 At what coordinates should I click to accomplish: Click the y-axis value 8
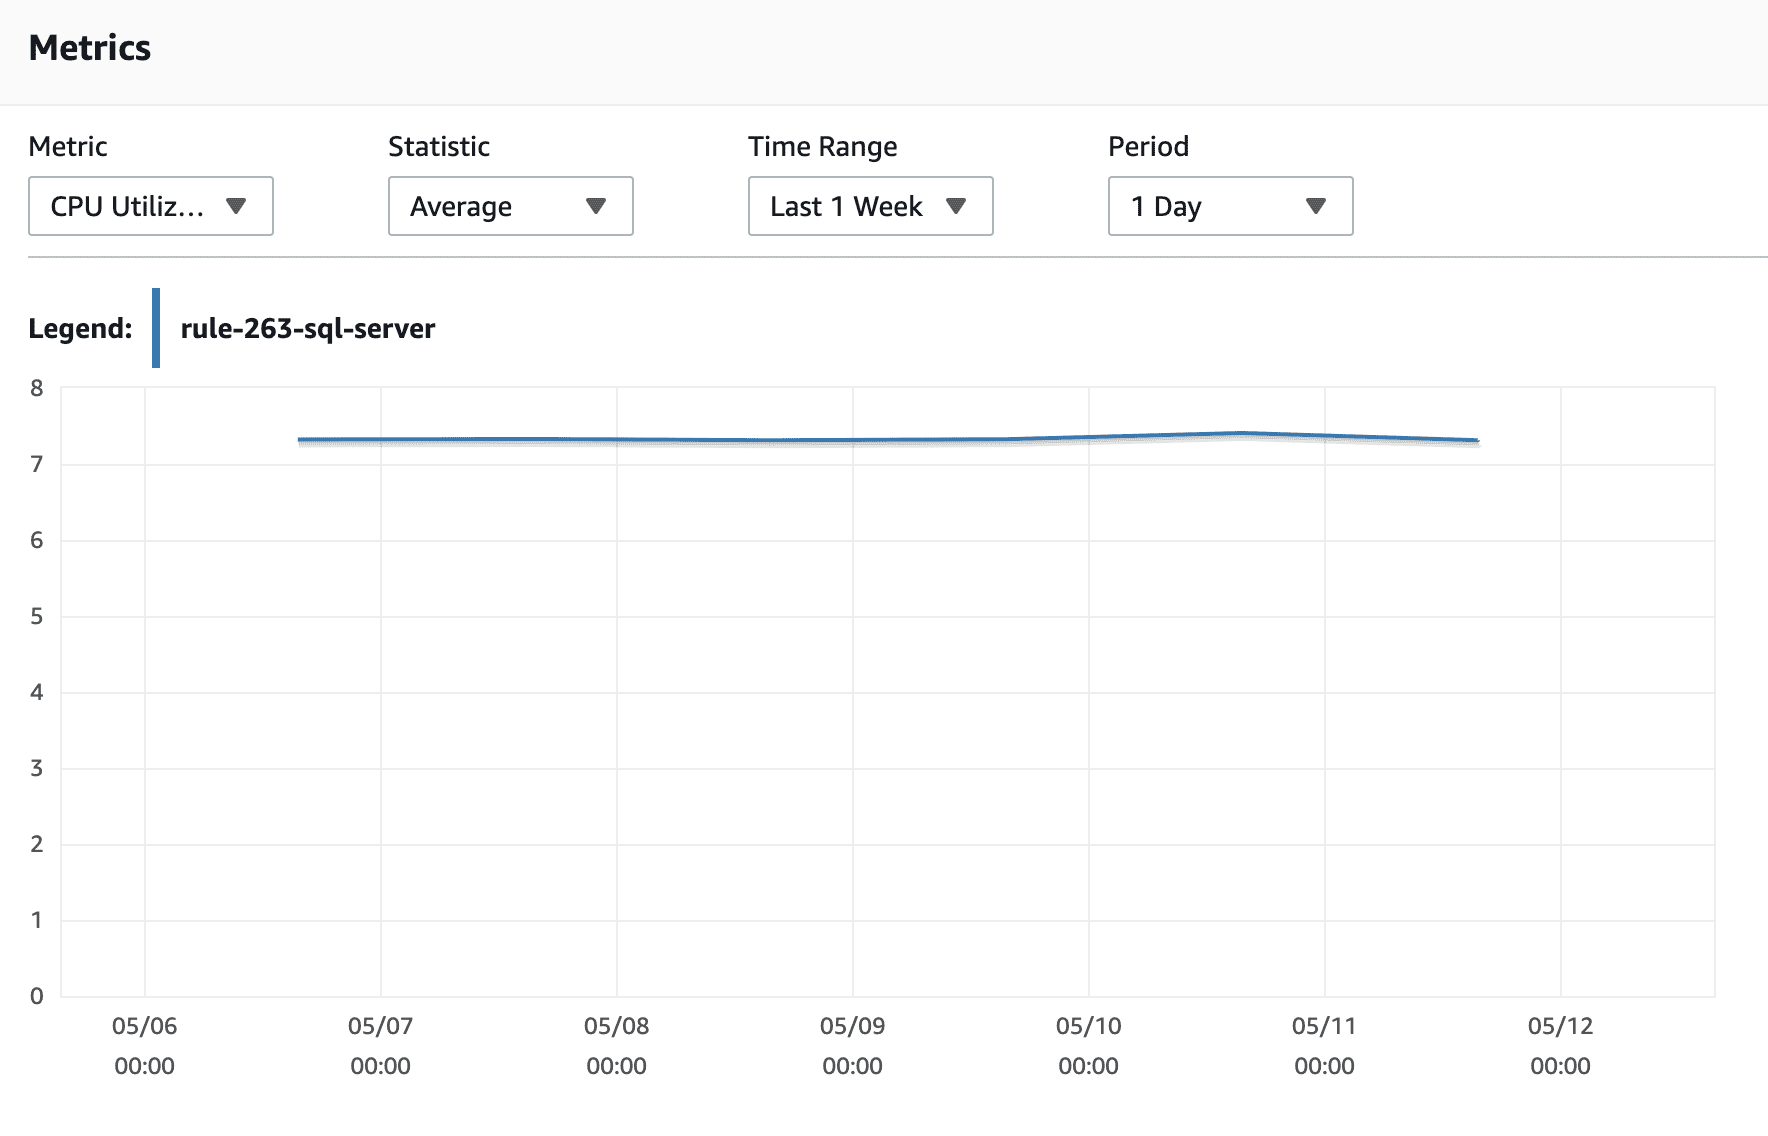pos(37,388)
